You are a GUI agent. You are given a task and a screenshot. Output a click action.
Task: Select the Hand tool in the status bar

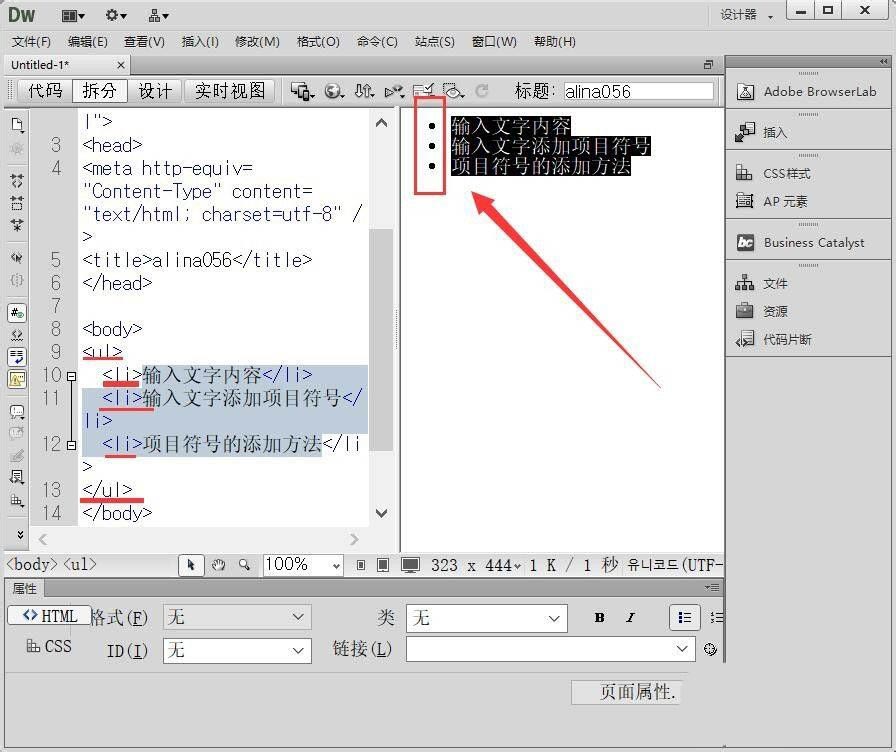coord(217,565)
